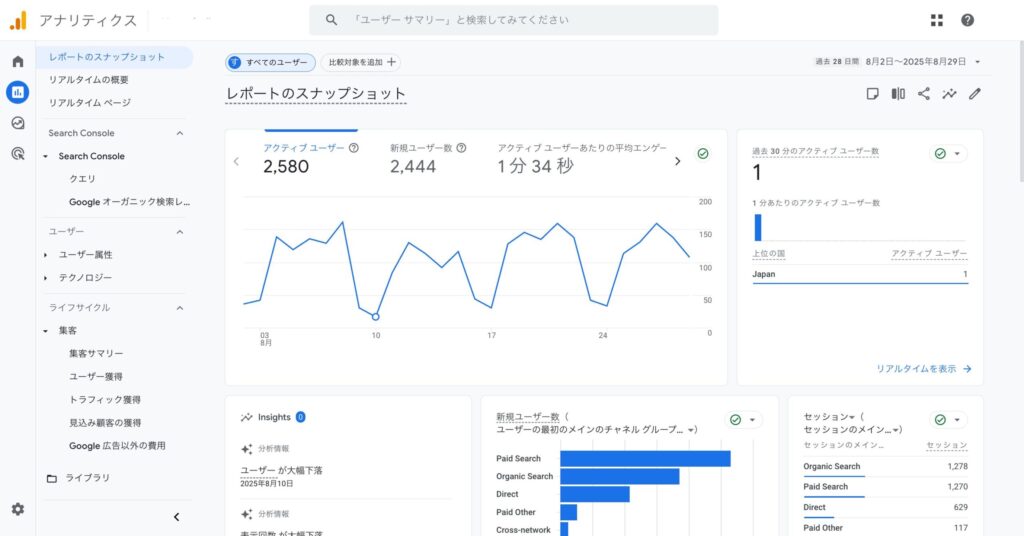Open 集客サマリー report

point(96,353)
